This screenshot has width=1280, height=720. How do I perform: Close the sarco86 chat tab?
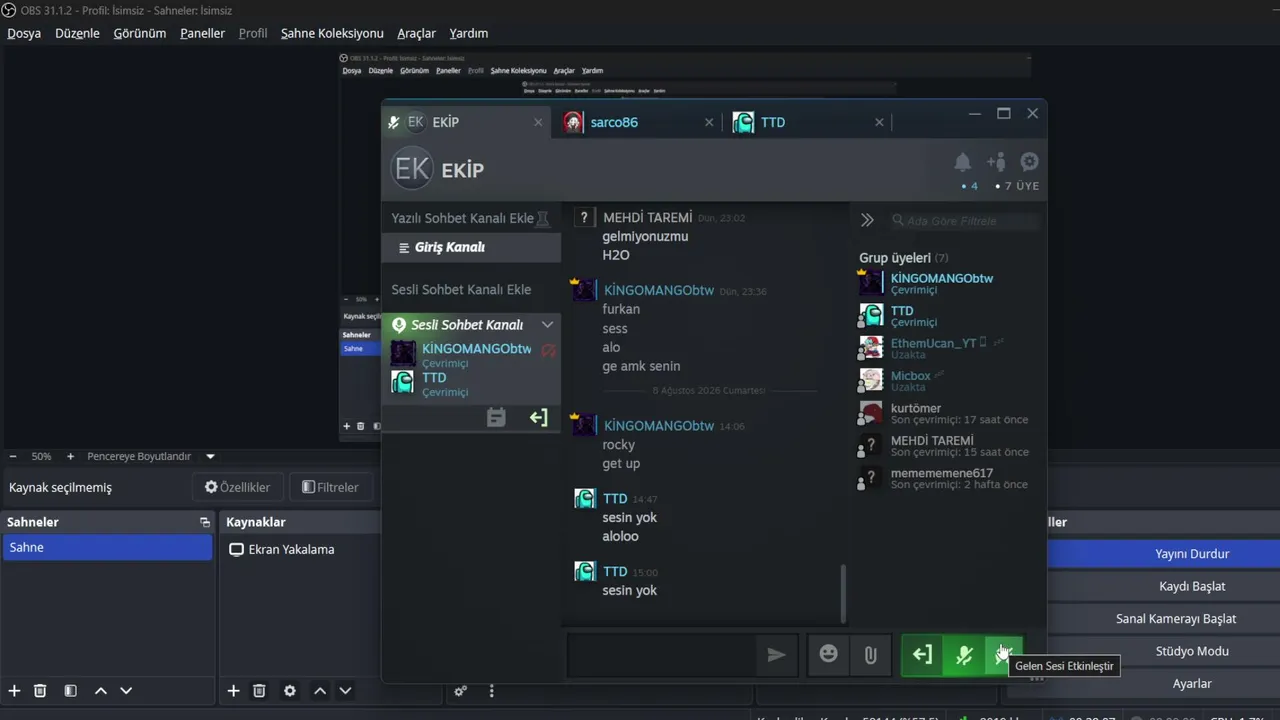point(709,122)
